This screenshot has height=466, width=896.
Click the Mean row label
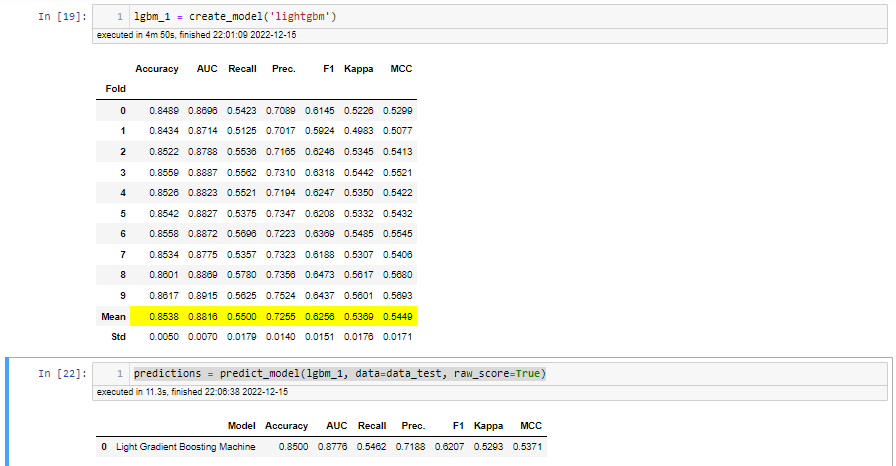pos(113,316)
